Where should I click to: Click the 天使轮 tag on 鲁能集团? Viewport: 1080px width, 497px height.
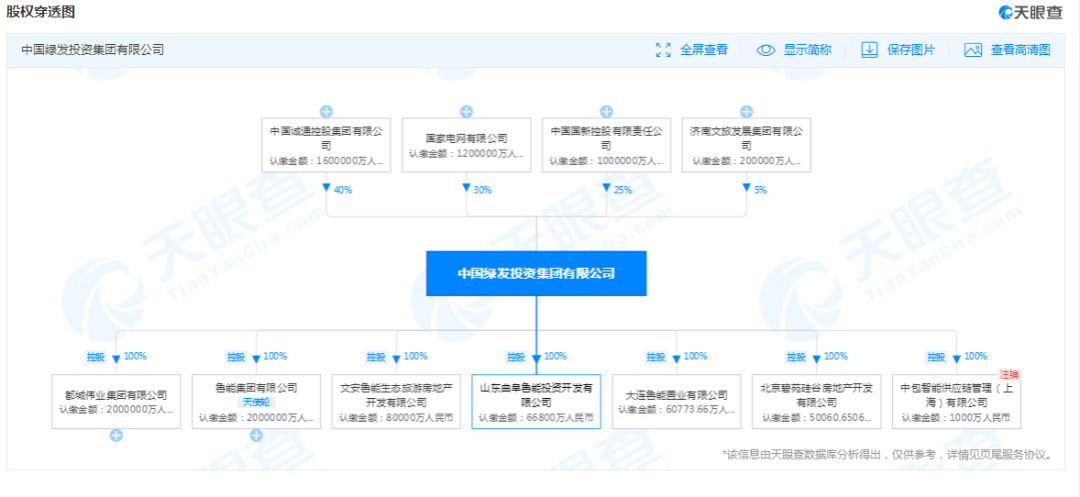point(256,402)
